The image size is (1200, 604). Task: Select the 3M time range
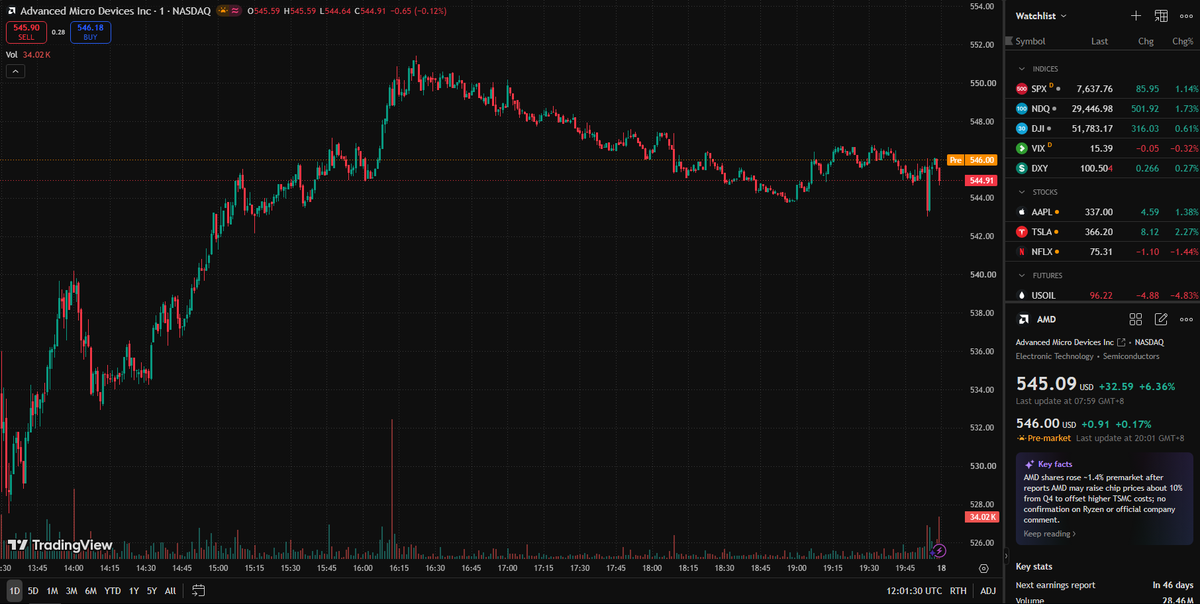tap(71, 590)
